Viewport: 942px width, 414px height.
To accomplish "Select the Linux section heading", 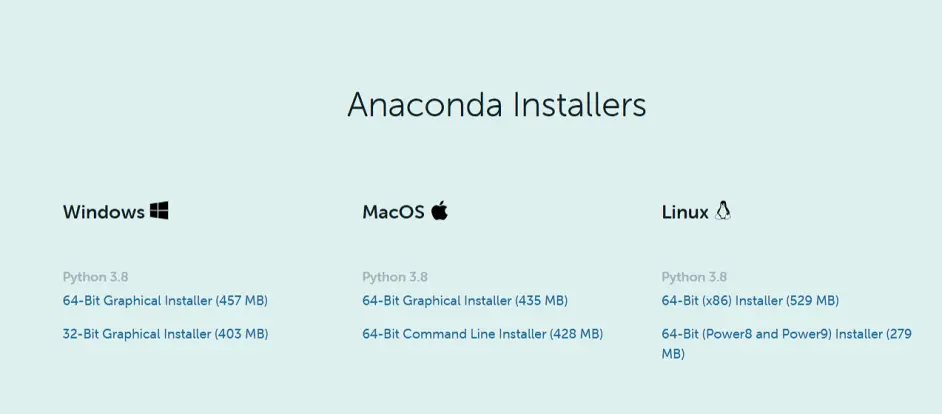I will pos(685,212).
